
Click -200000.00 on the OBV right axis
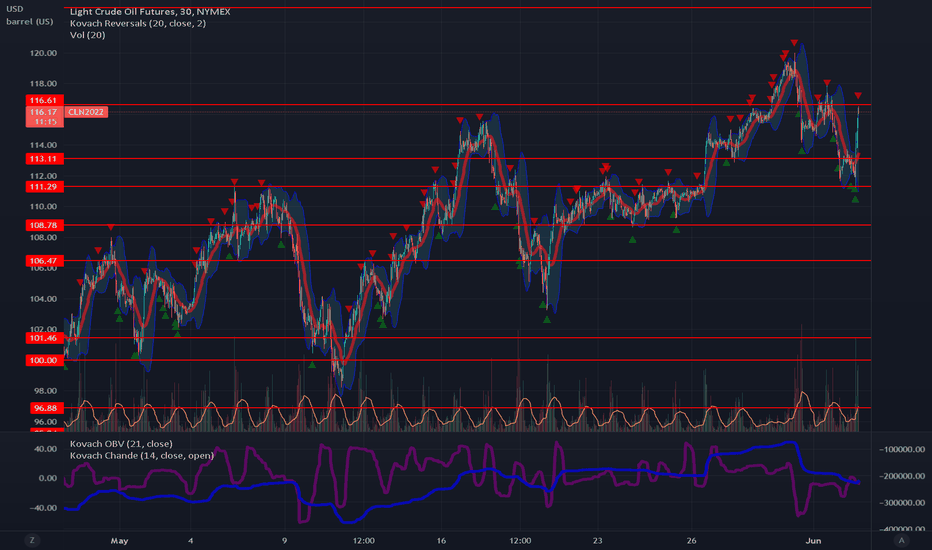click(x=902, y=476)
